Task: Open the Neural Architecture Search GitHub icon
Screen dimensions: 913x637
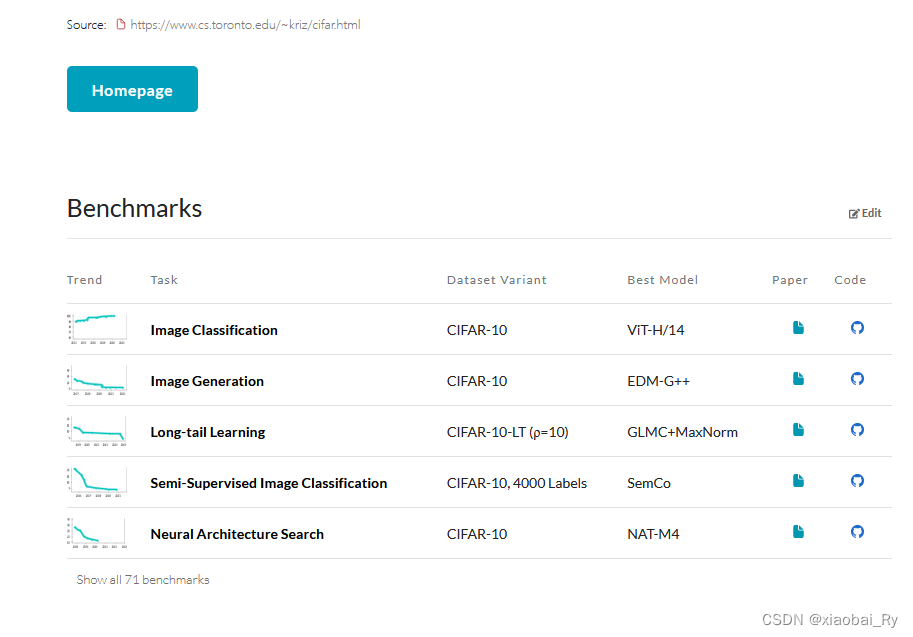Action: tap(857, 532)
